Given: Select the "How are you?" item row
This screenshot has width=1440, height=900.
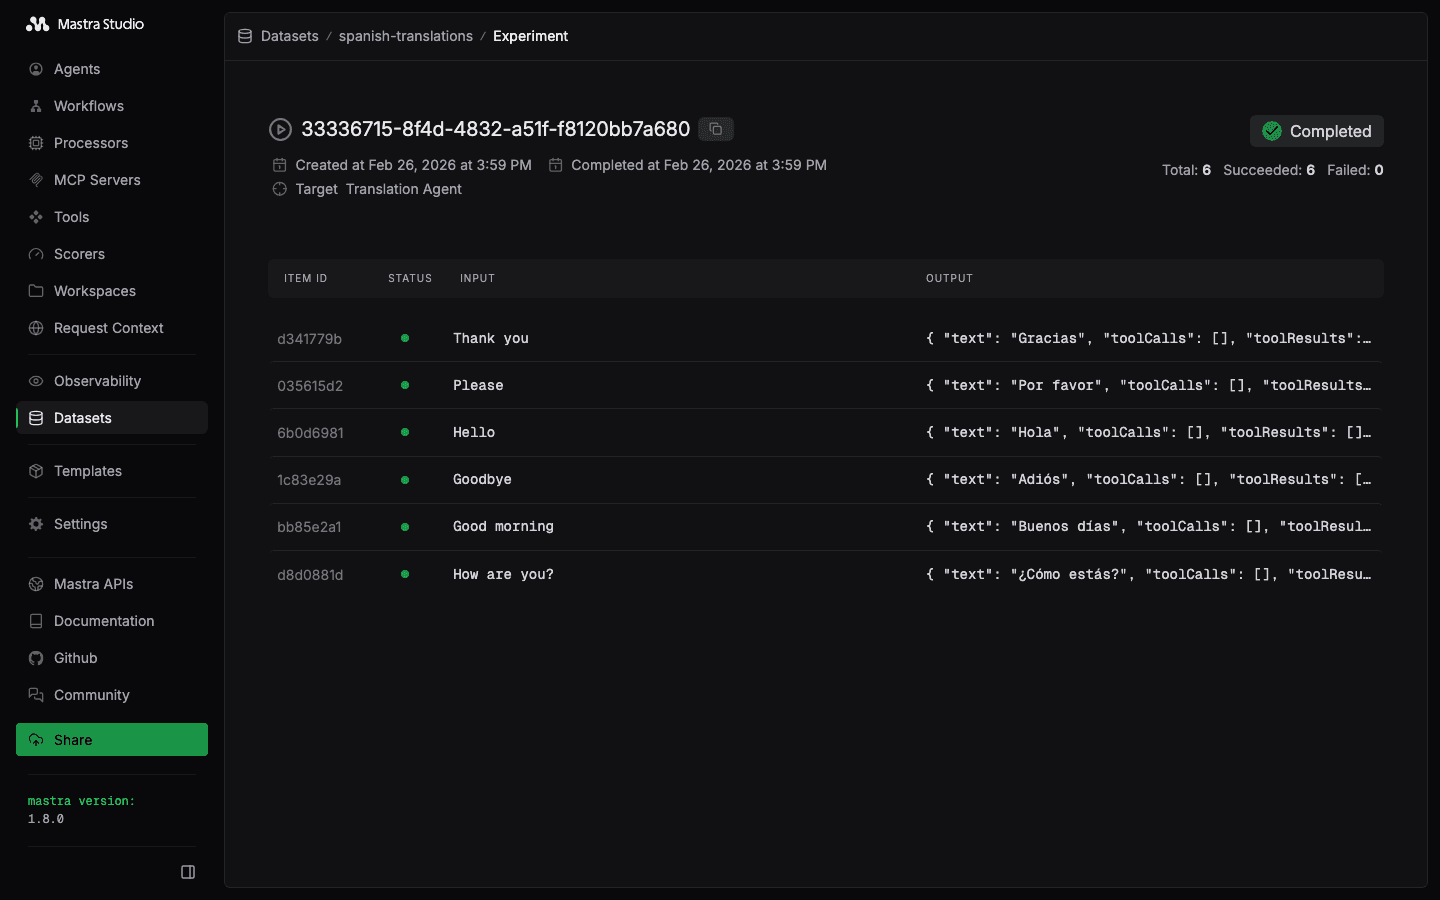Looking at the screenshot, I should [824, 574].
